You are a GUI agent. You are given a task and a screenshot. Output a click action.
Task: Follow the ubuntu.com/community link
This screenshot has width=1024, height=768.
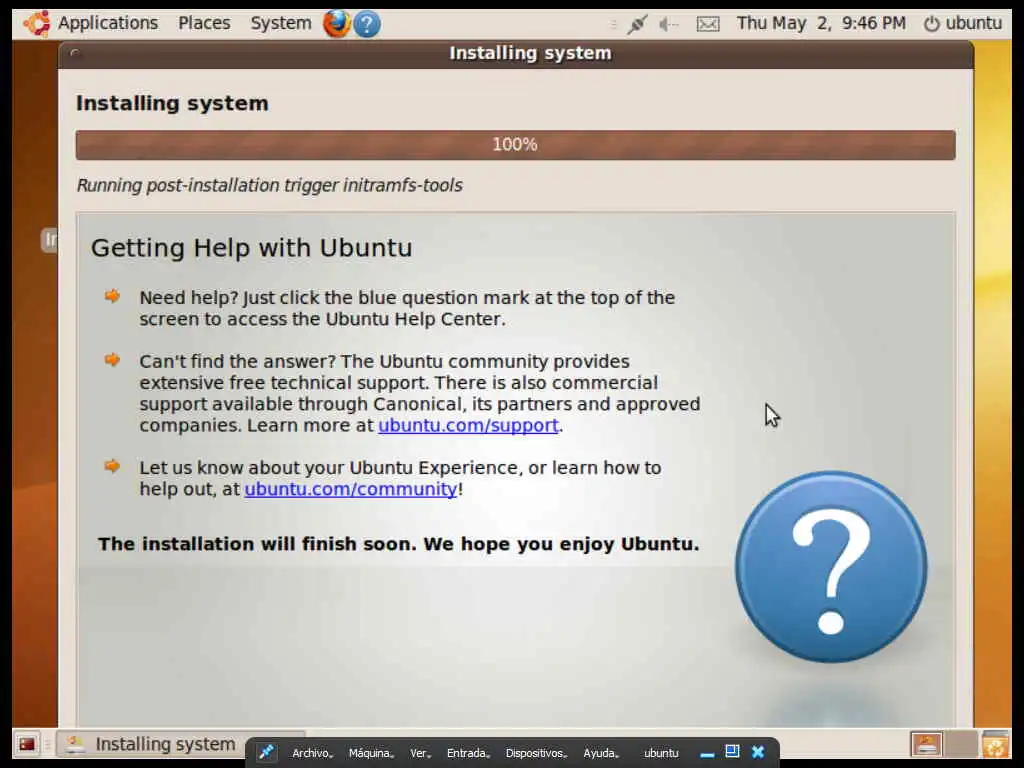point(351,489)
